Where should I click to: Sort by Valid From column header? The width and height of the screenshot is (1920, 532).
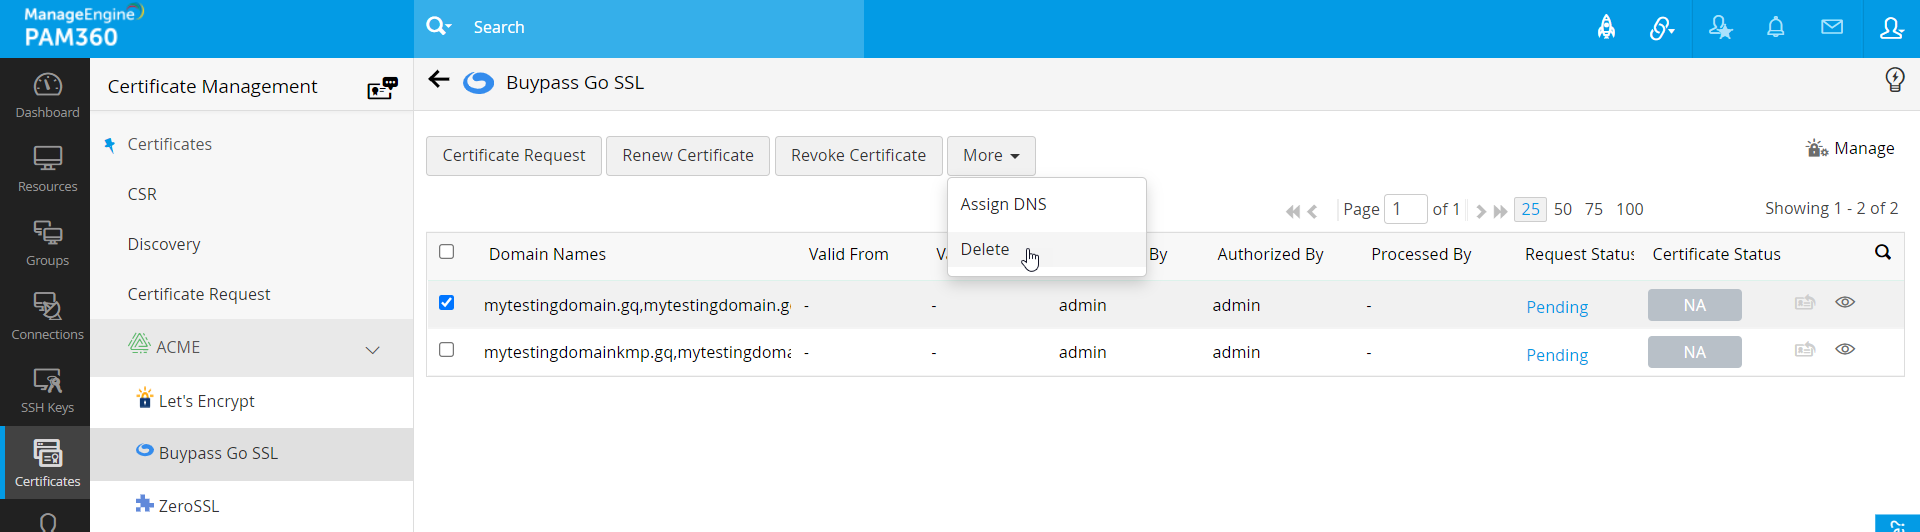tap(848, 254)
